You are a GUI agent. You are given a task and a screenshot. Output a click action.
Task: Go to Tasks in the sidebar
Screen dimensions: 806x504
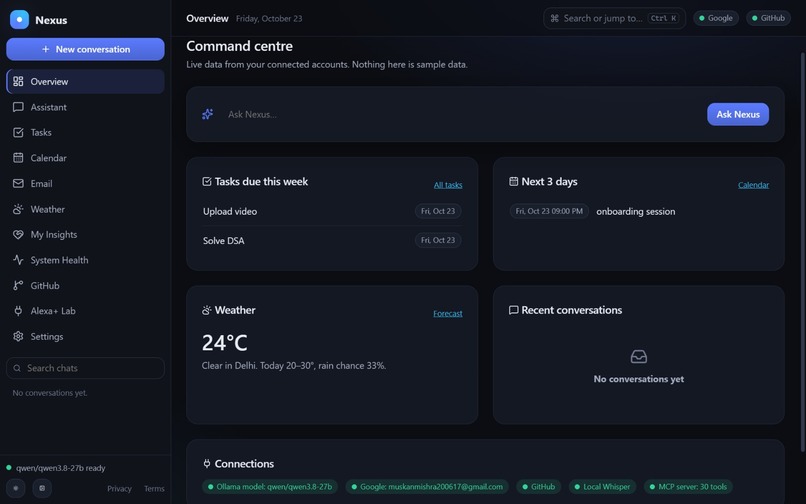pos(85,133)
